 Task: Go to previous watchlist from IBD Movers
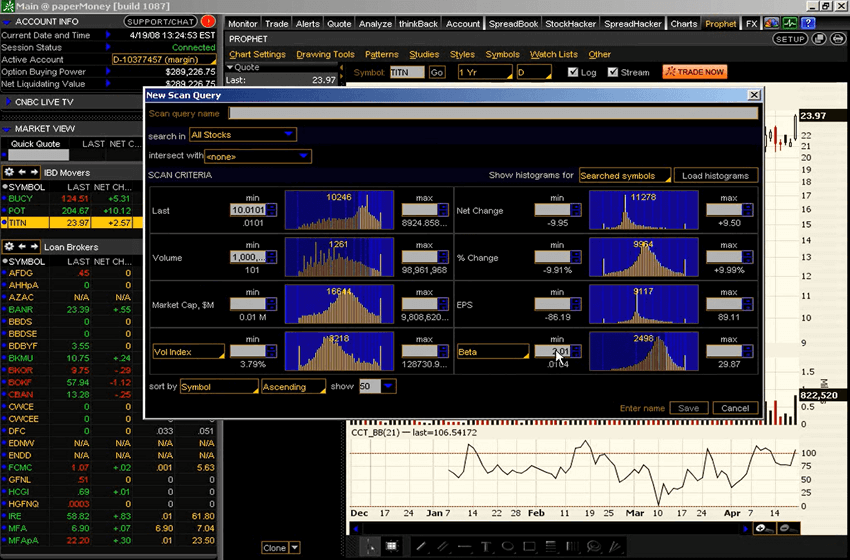(22, 172)
